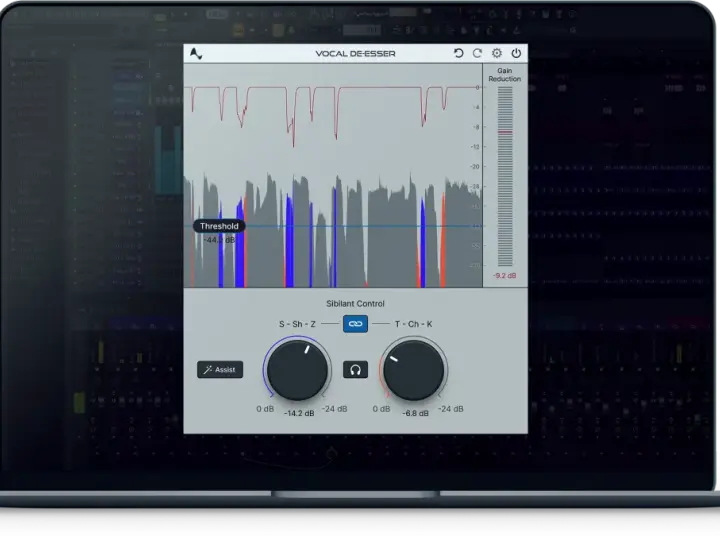Click the red gain reduction curve

point(333,115)
